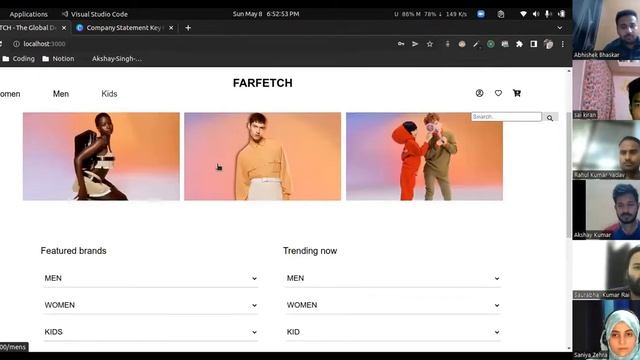
Task: Click the Featured brands heading
Action: [x=73, y=251]
